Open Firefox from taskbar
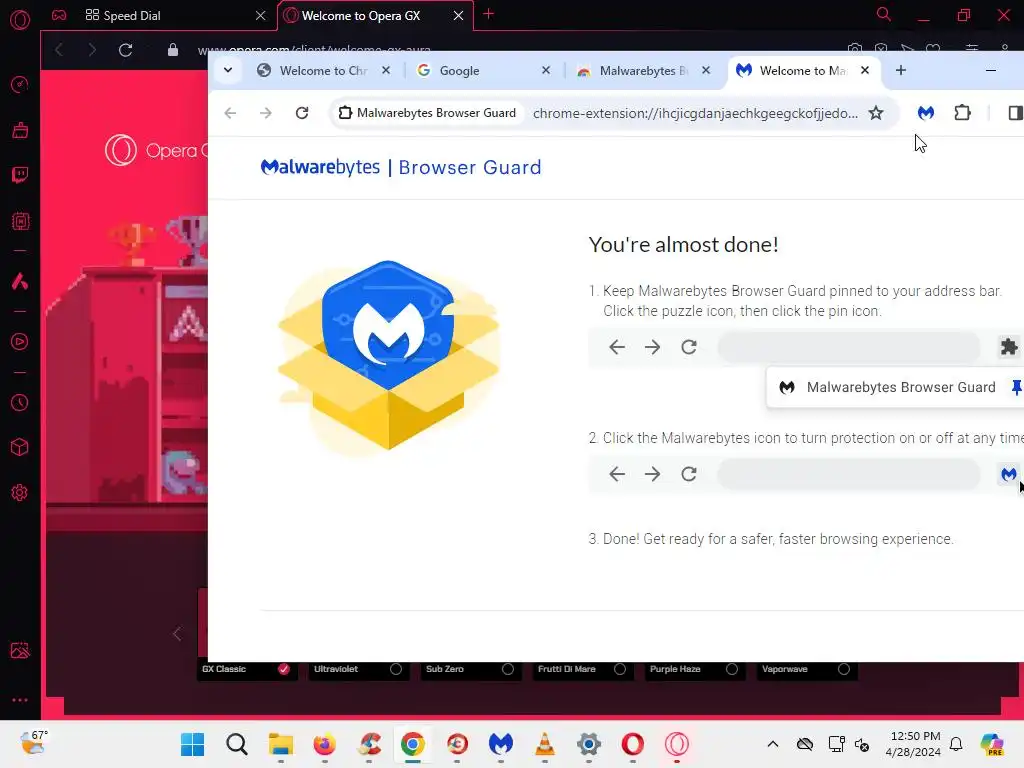This screenshot has width=1024, height=768. pyautogui.click(x=325, y=744)
